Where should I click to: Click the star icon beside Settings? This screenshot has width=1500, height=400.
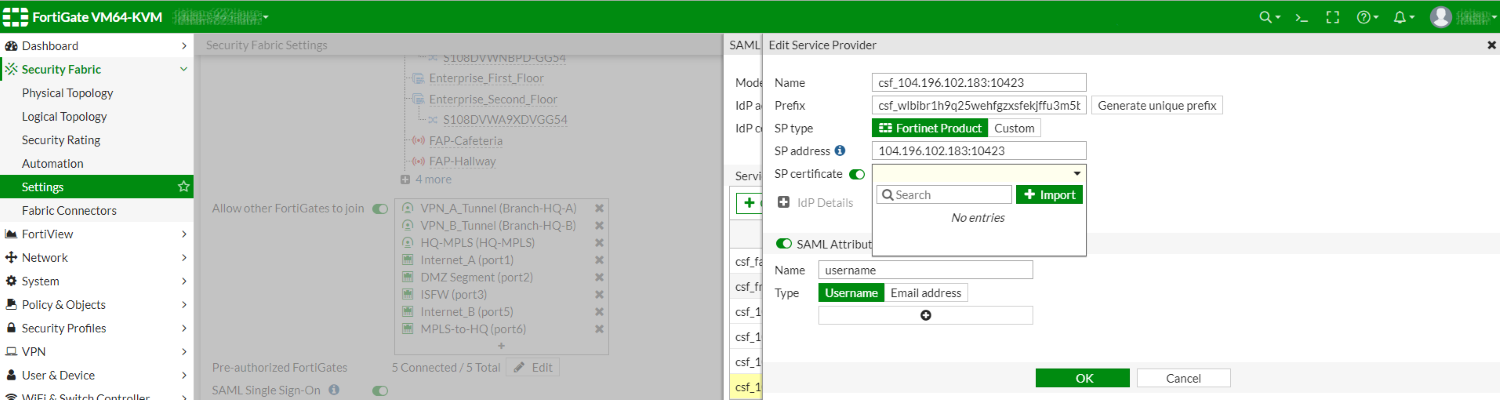click(x=183, y=187)
